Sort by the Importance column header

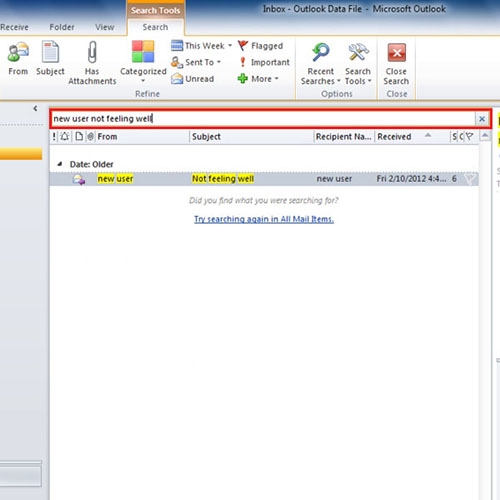pyautogui.click(x=54, y=136)
